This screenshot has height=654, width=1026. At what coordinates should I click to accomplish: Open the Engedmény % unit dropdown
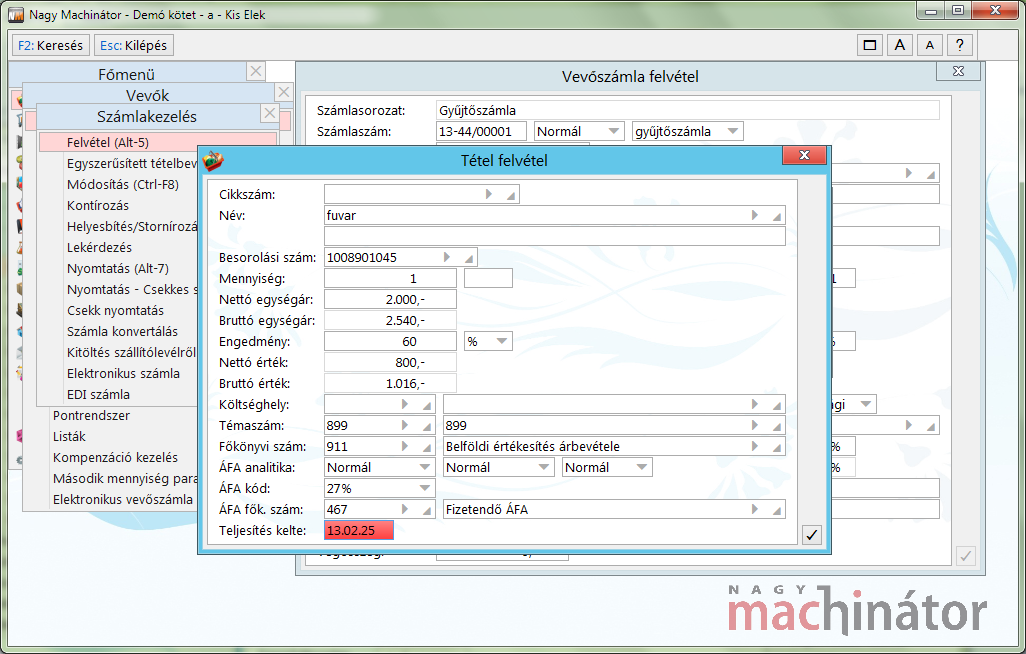502,341
